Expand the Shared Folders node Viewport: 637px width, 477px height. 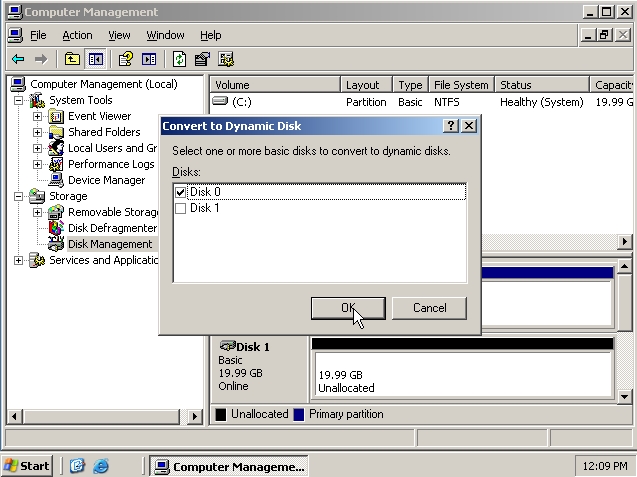click(37, 132)
